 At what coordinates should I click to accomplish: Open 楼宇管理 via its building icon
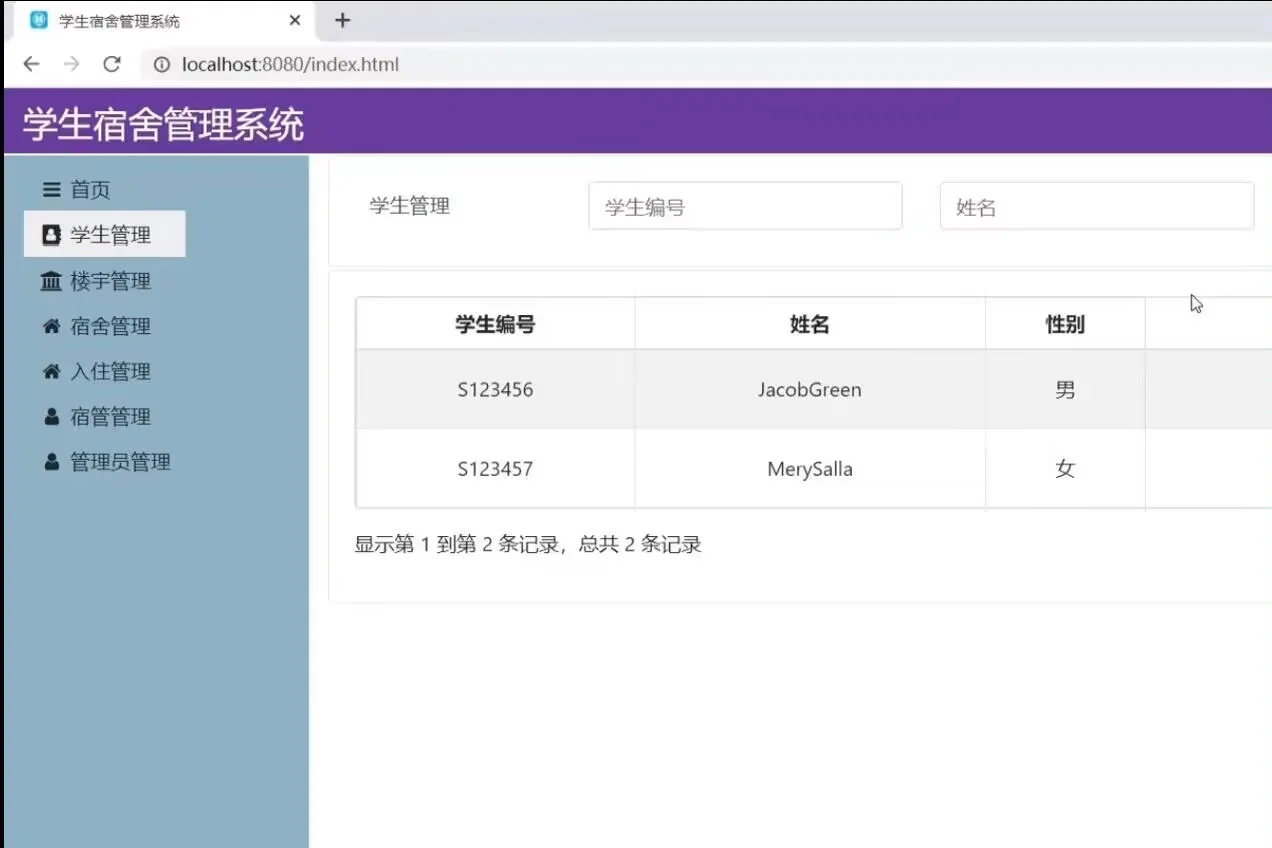[x=50, y=281]
